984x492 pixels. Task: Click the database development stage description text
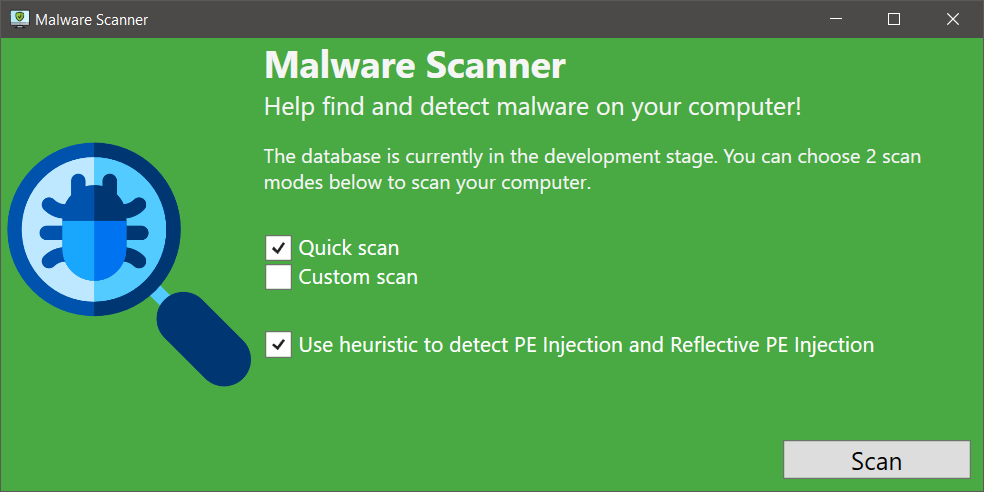[x=590, y=170]
